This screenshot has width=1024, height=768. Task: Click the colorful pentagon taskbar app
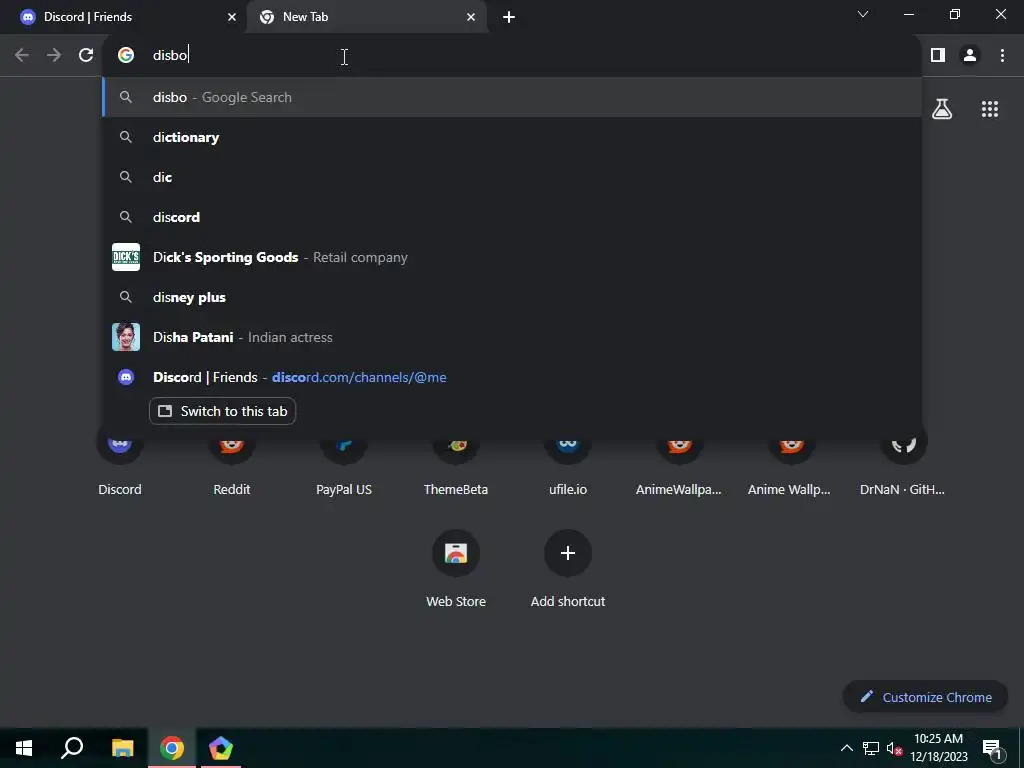click(221, 748)
